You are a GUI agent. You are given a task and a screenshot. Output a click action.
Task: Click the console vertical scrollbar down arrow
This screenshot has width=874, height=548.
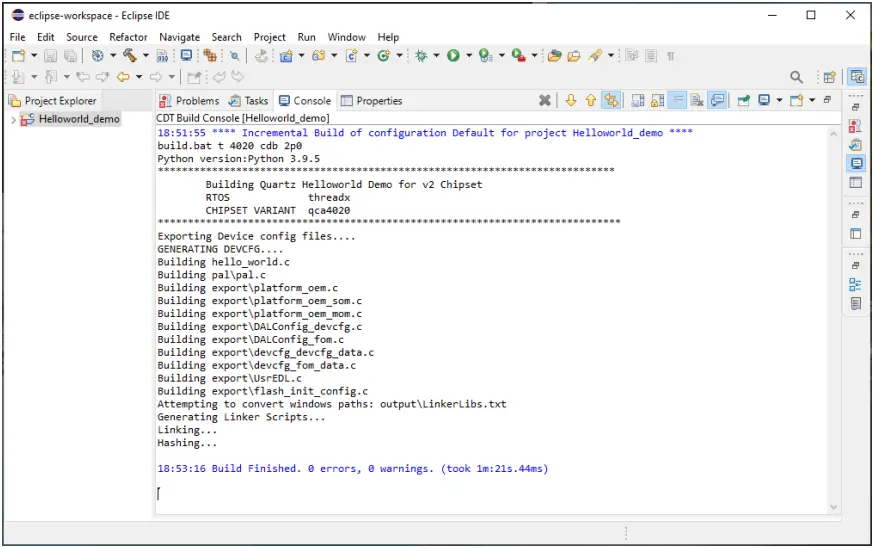click(x=834, y=508)
